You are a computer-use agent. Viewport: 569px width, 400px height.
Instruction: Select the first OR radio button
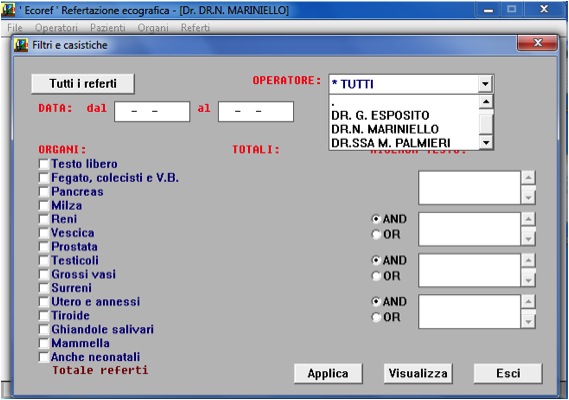pos(376,235)
